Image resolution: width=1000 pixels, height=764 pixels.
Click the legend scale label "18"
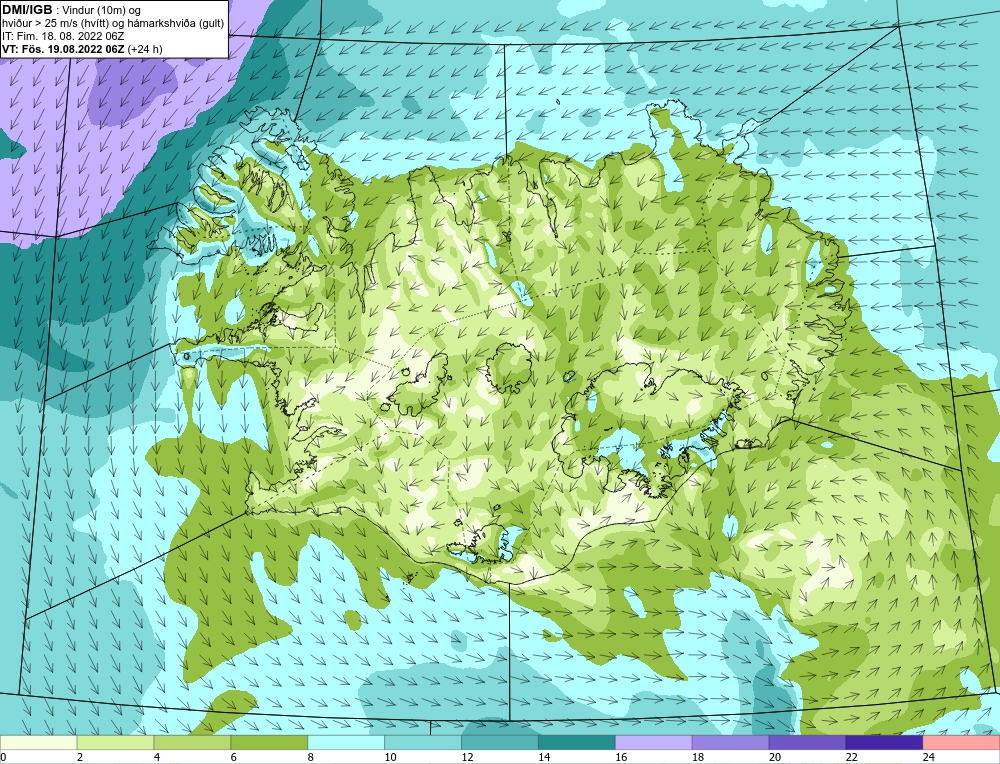698,757
